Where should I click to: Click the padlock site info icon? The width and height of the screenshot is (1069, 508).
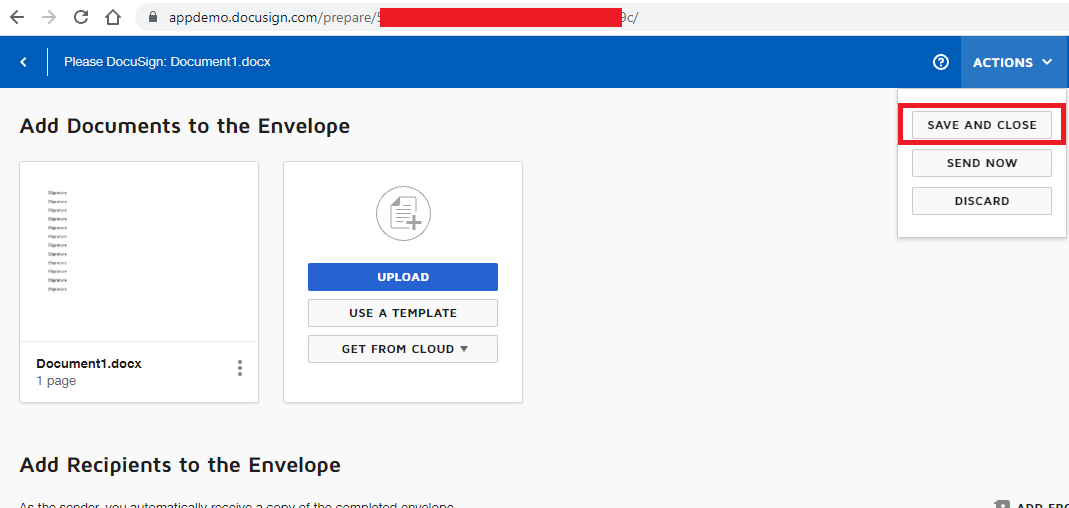pyautogui.click(x=153, y=17)
